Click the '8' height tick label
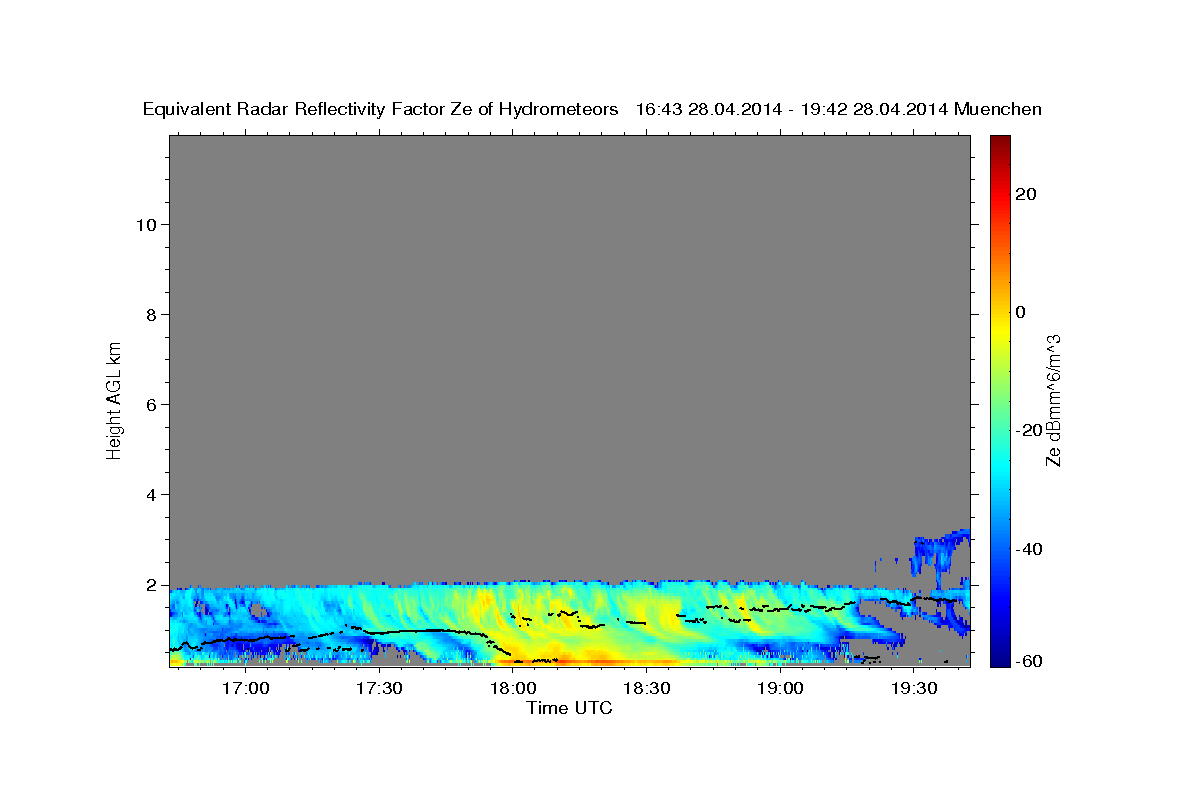The height and width of the screenshot is (800, 1200). click(x=151, y=314)
